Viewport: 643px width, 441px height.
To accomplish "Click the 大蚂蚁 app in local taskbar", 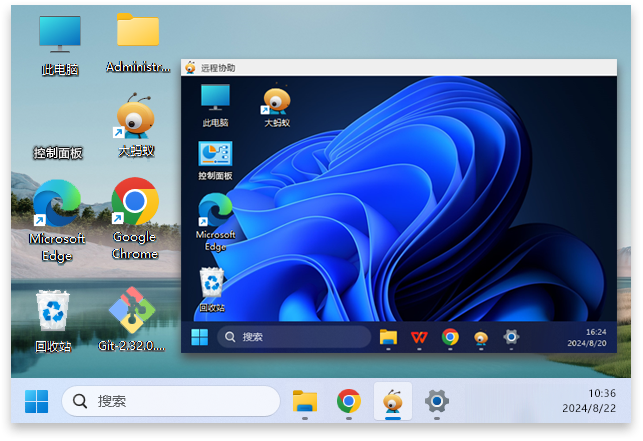I will coord(392,401).
